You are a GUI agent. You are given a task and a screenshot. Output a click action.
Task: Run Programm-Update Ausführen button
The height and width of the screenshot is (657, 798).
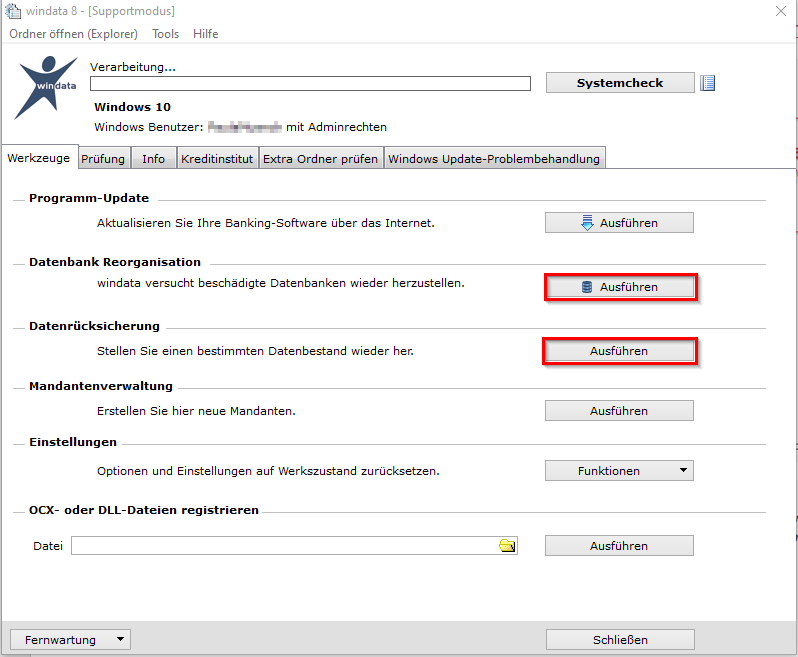point(619,223)
